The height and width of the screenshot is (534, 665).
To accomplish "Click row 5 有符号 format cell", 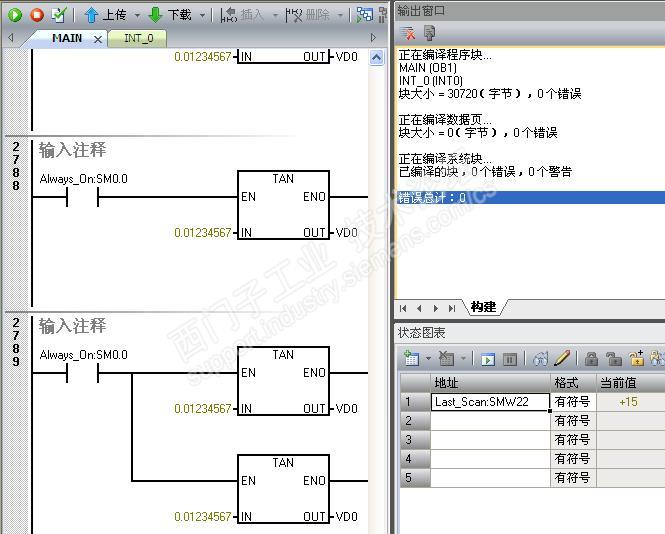I will 573,478.
